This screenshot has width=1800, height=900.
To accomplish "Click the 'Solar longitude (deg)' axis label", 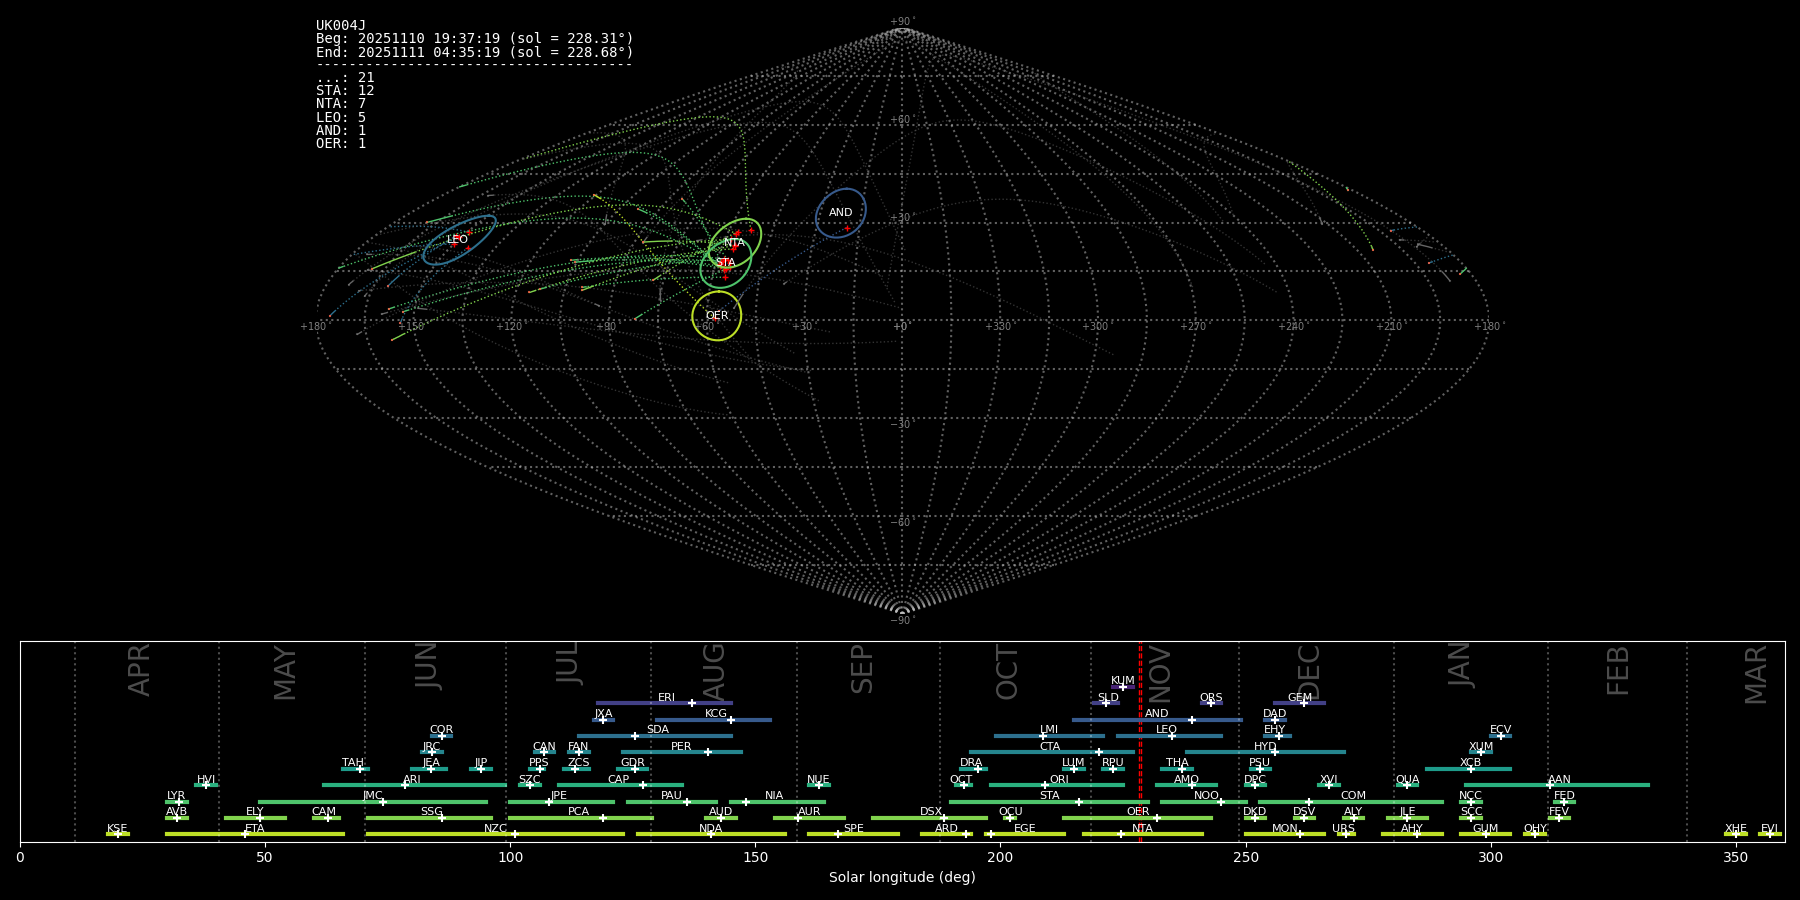I will tap(902, 877).
